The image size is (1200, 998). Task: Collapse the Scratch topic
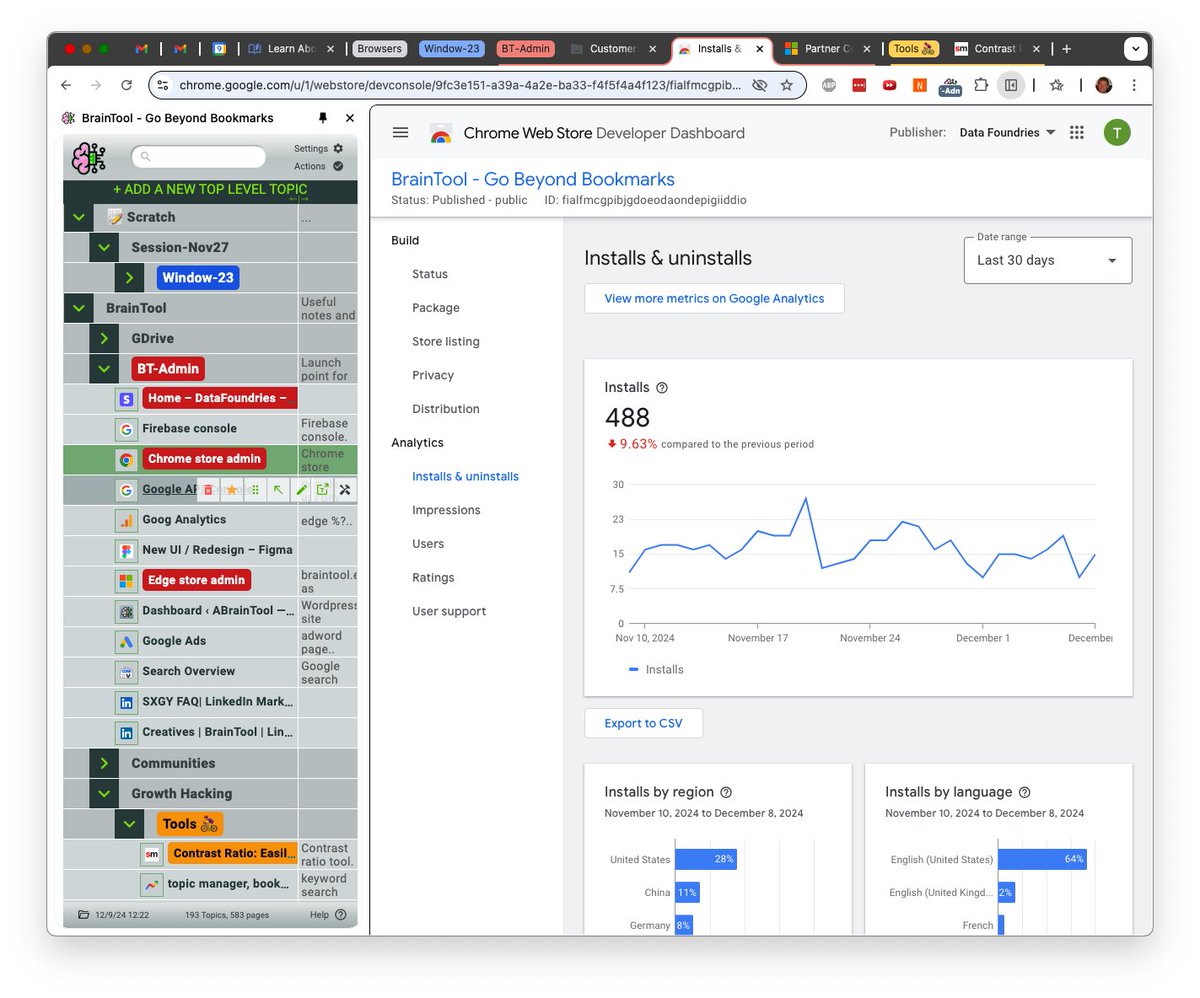pos(78,217)
